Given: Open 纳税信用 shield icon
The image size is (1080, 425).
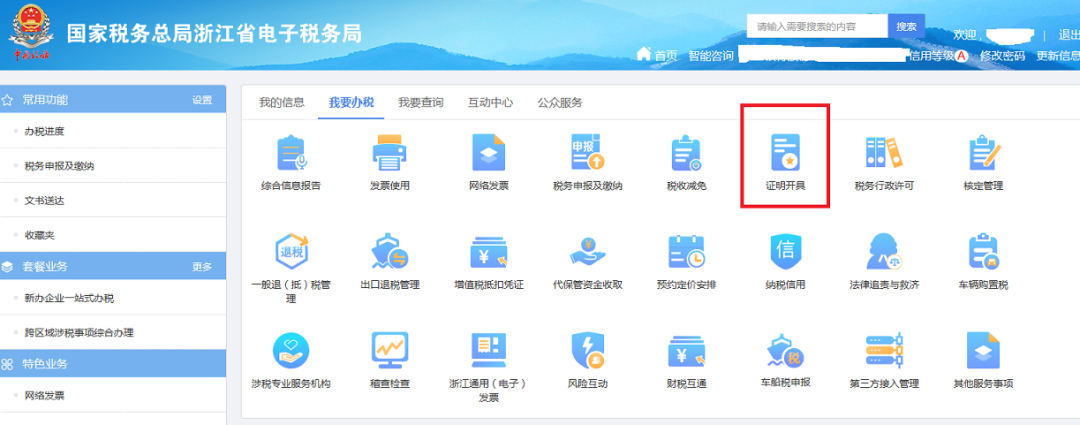Looking at the screenshot, I should pyautogui.click(x=785, y=251).
